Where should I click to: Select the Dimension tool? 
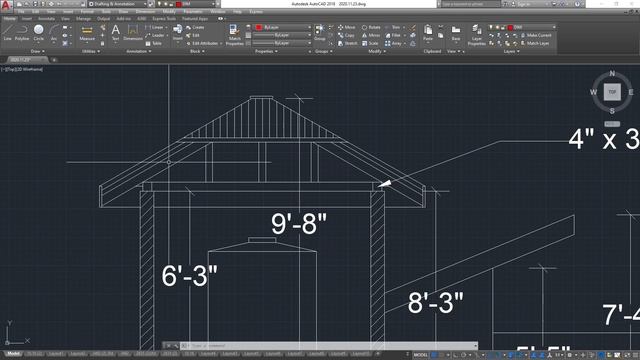point(133,32)
